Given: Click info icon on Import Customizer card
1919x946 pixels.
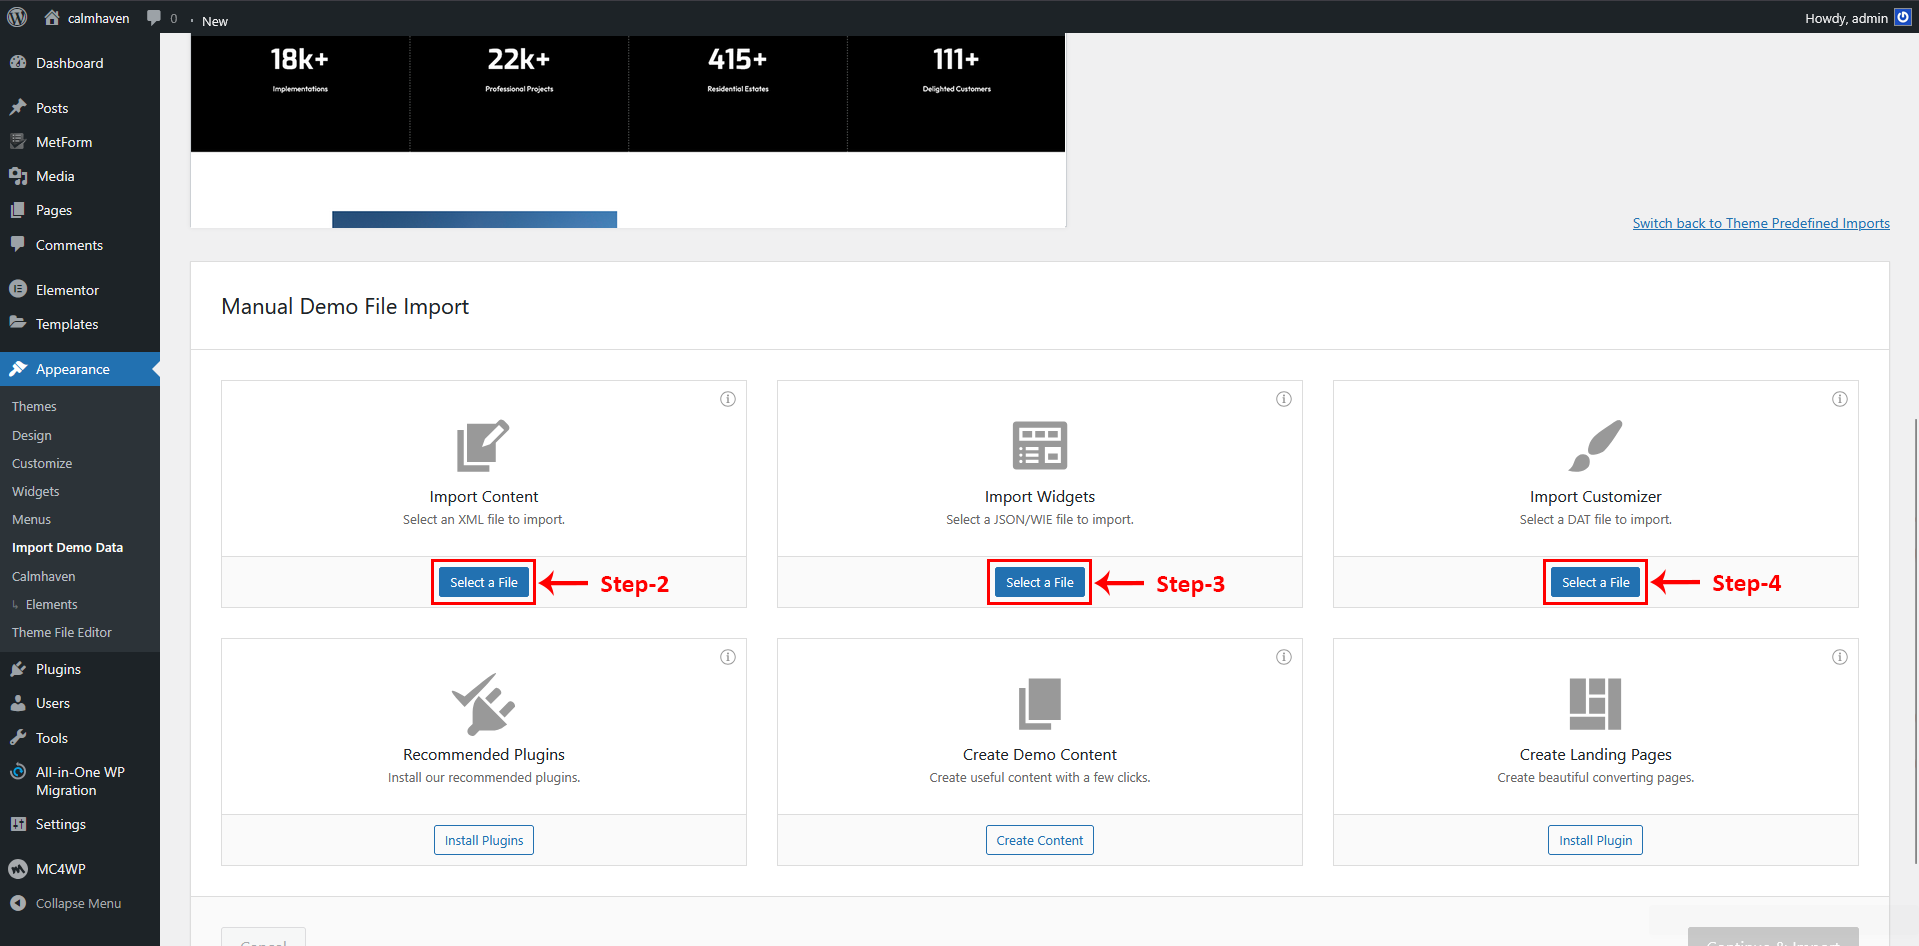Looking at the screenshot, I should tap(1840, 399).
